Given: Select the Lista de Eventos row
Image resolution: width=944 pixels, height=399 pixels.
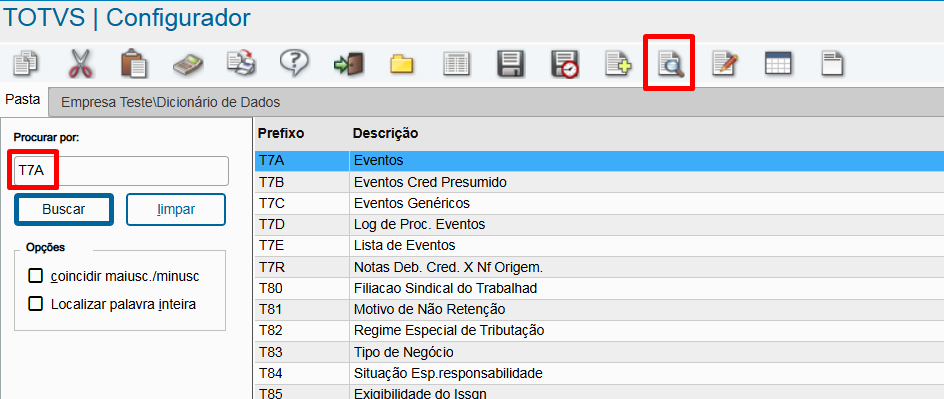Looking at the screenshot, I should point(599,246).
